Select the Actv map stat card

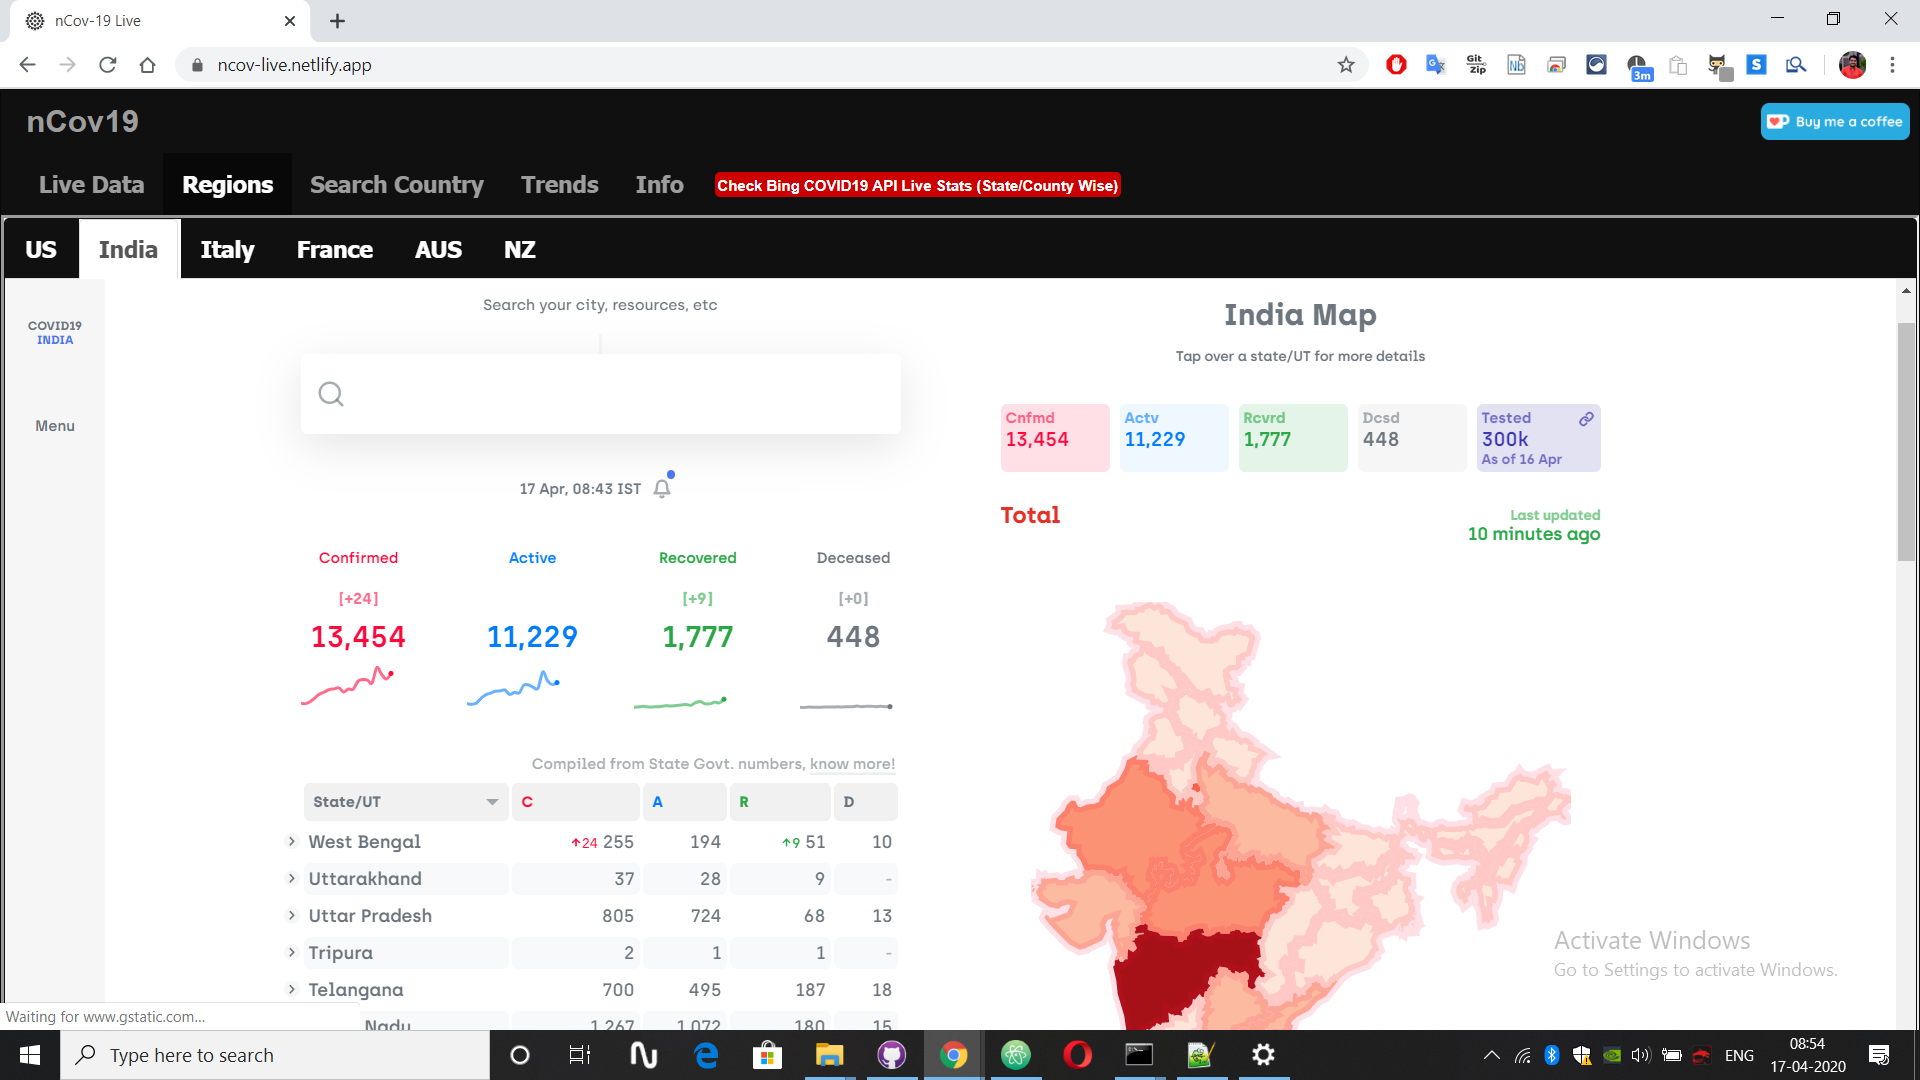[x=1173, y=437]
